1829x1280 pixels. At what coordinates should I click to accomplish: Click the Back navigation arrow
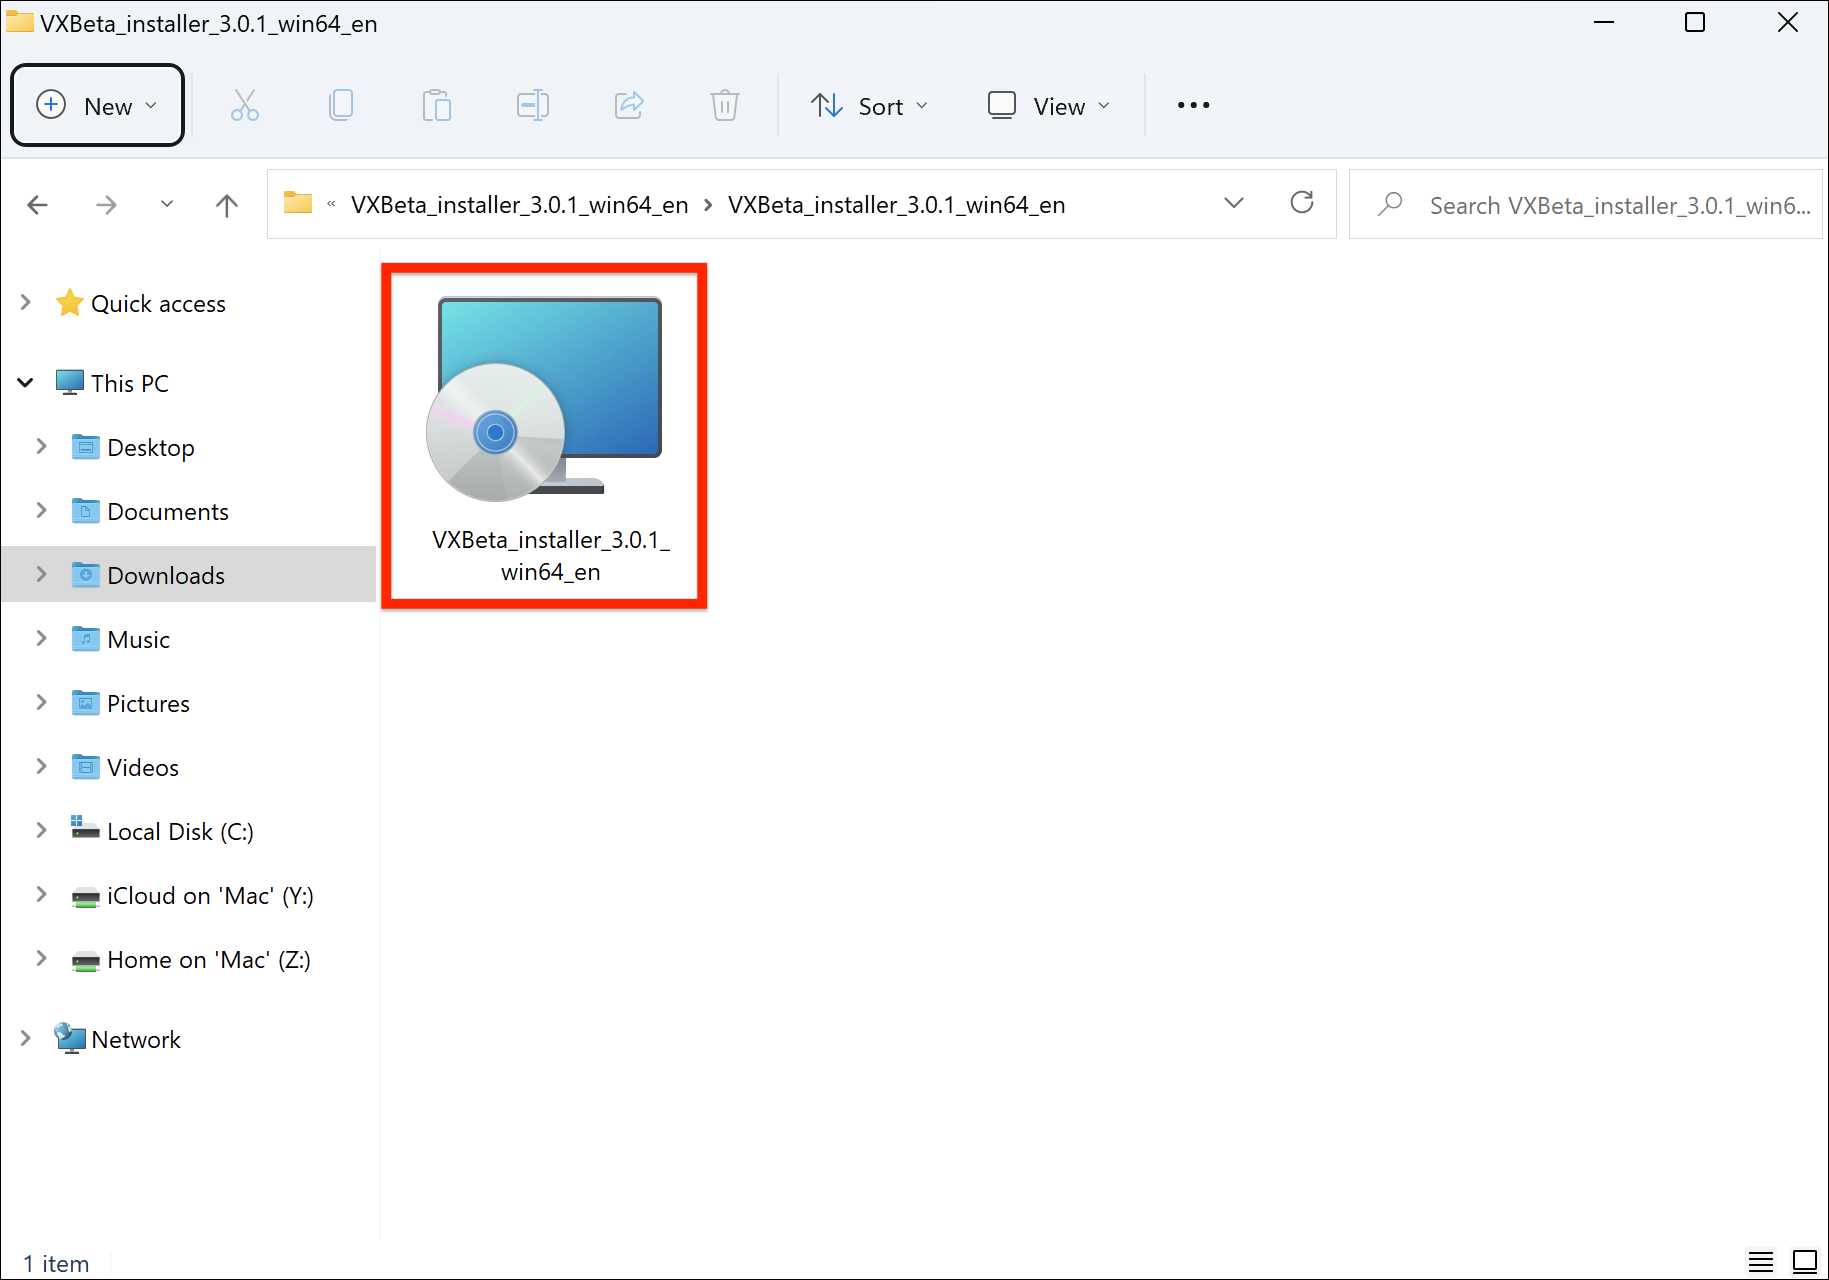(37, 204)
